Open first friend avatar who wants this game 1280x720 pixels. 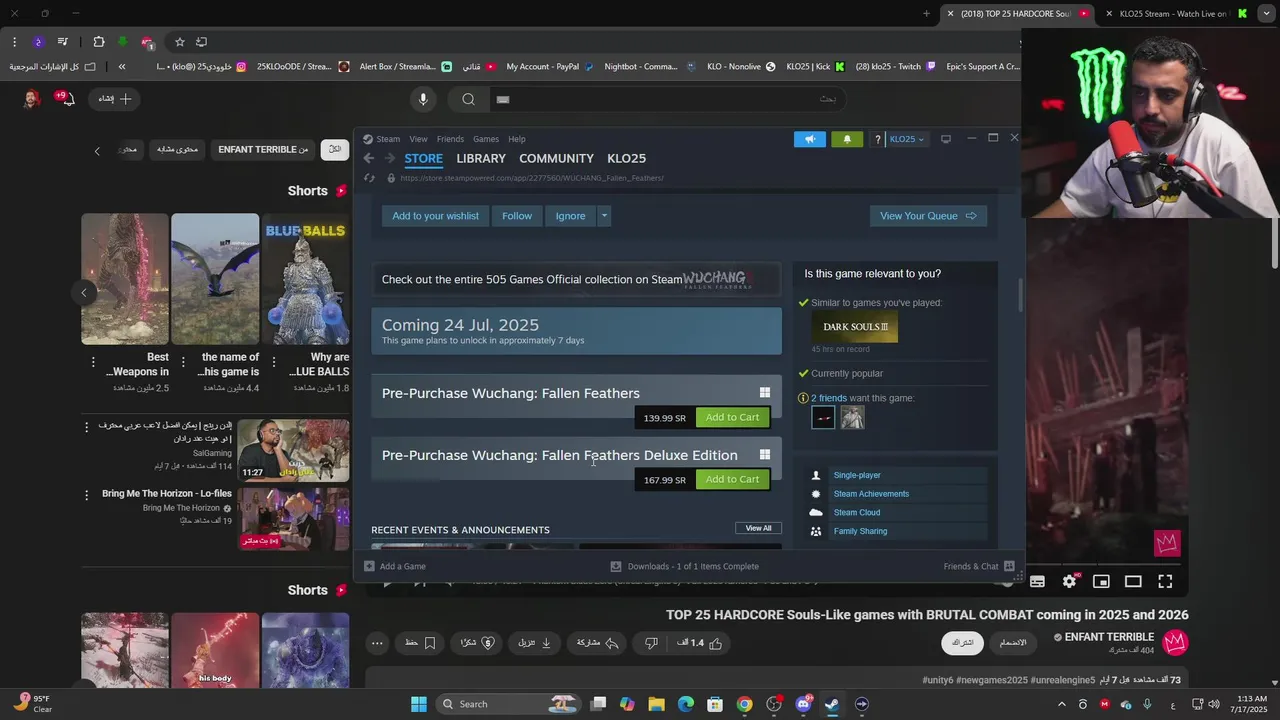click(x=823, y=418)
